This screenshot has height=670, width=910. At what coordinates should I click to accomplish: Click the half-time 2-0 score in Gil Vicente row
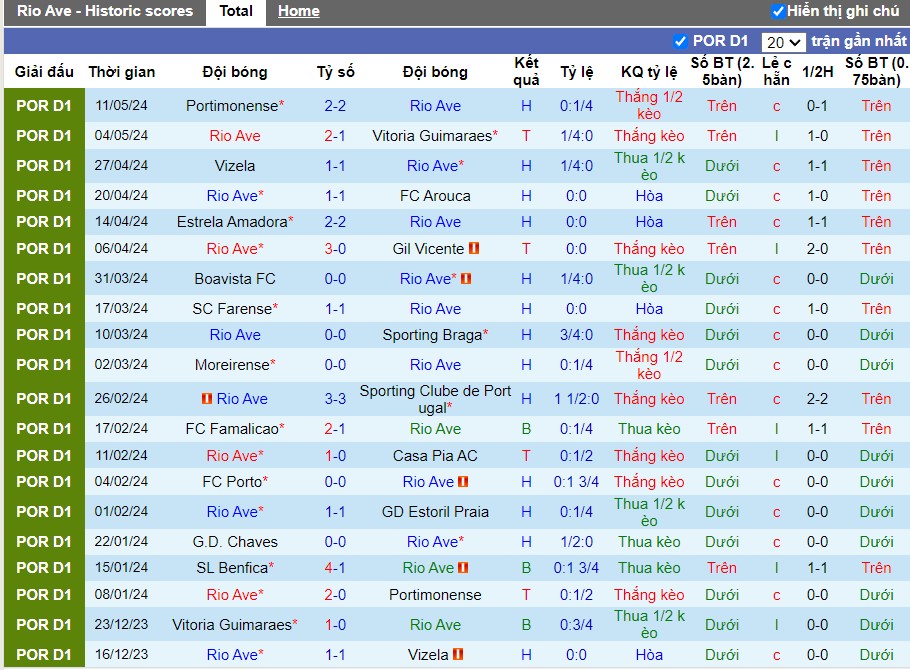click(817, 248)
